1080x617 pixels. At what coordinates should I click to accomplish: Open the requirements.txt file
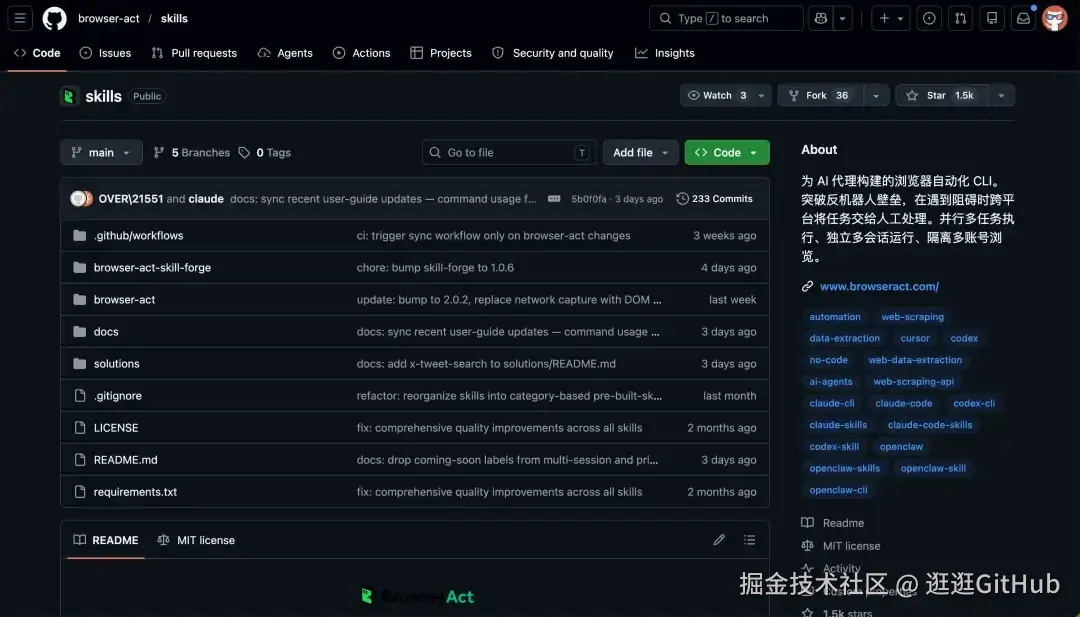click(x=135, y=492)
